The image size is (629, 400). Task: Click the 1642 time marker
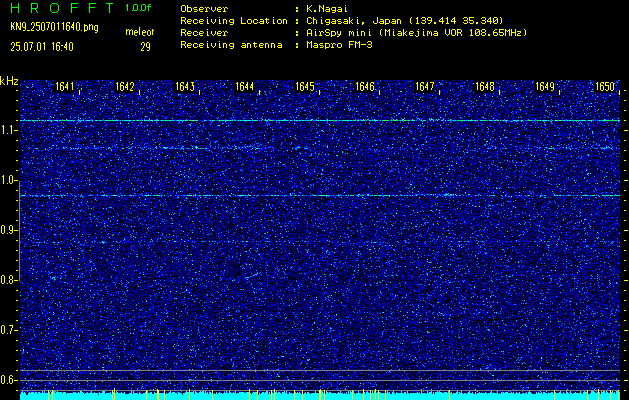(124, 87)
